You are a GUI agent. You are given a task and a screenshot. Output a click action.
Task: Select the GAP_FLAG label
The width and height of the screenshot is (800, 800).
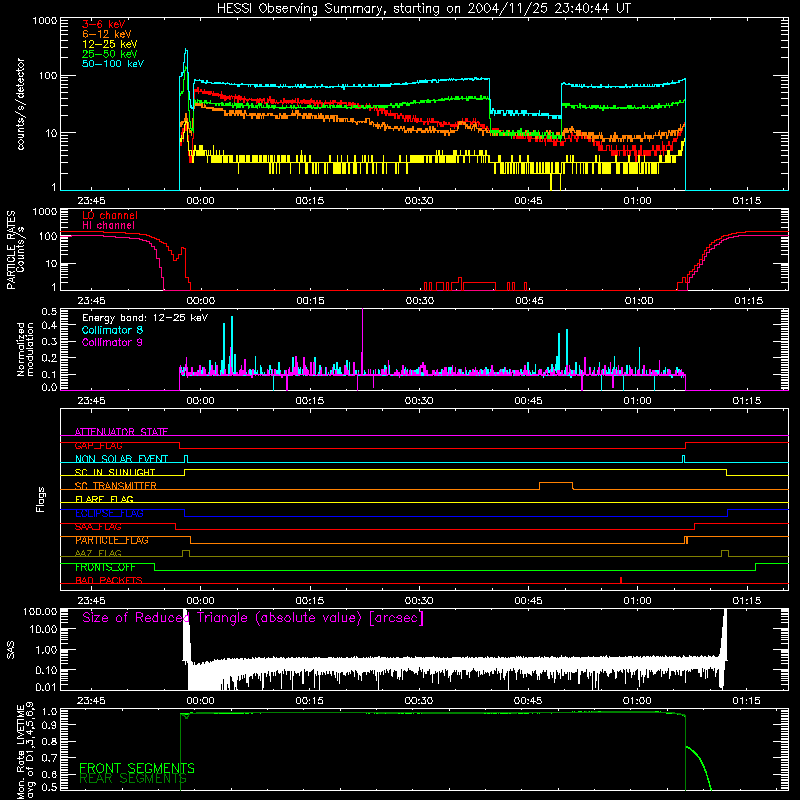point(98,445)
